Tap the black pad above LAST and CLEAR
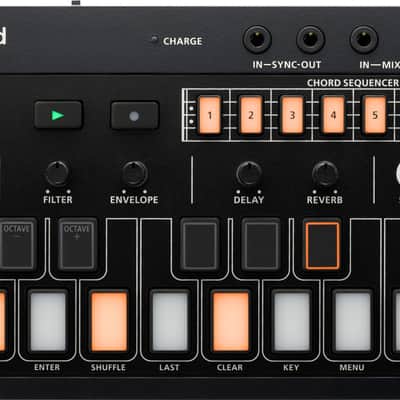 point(200,245)
